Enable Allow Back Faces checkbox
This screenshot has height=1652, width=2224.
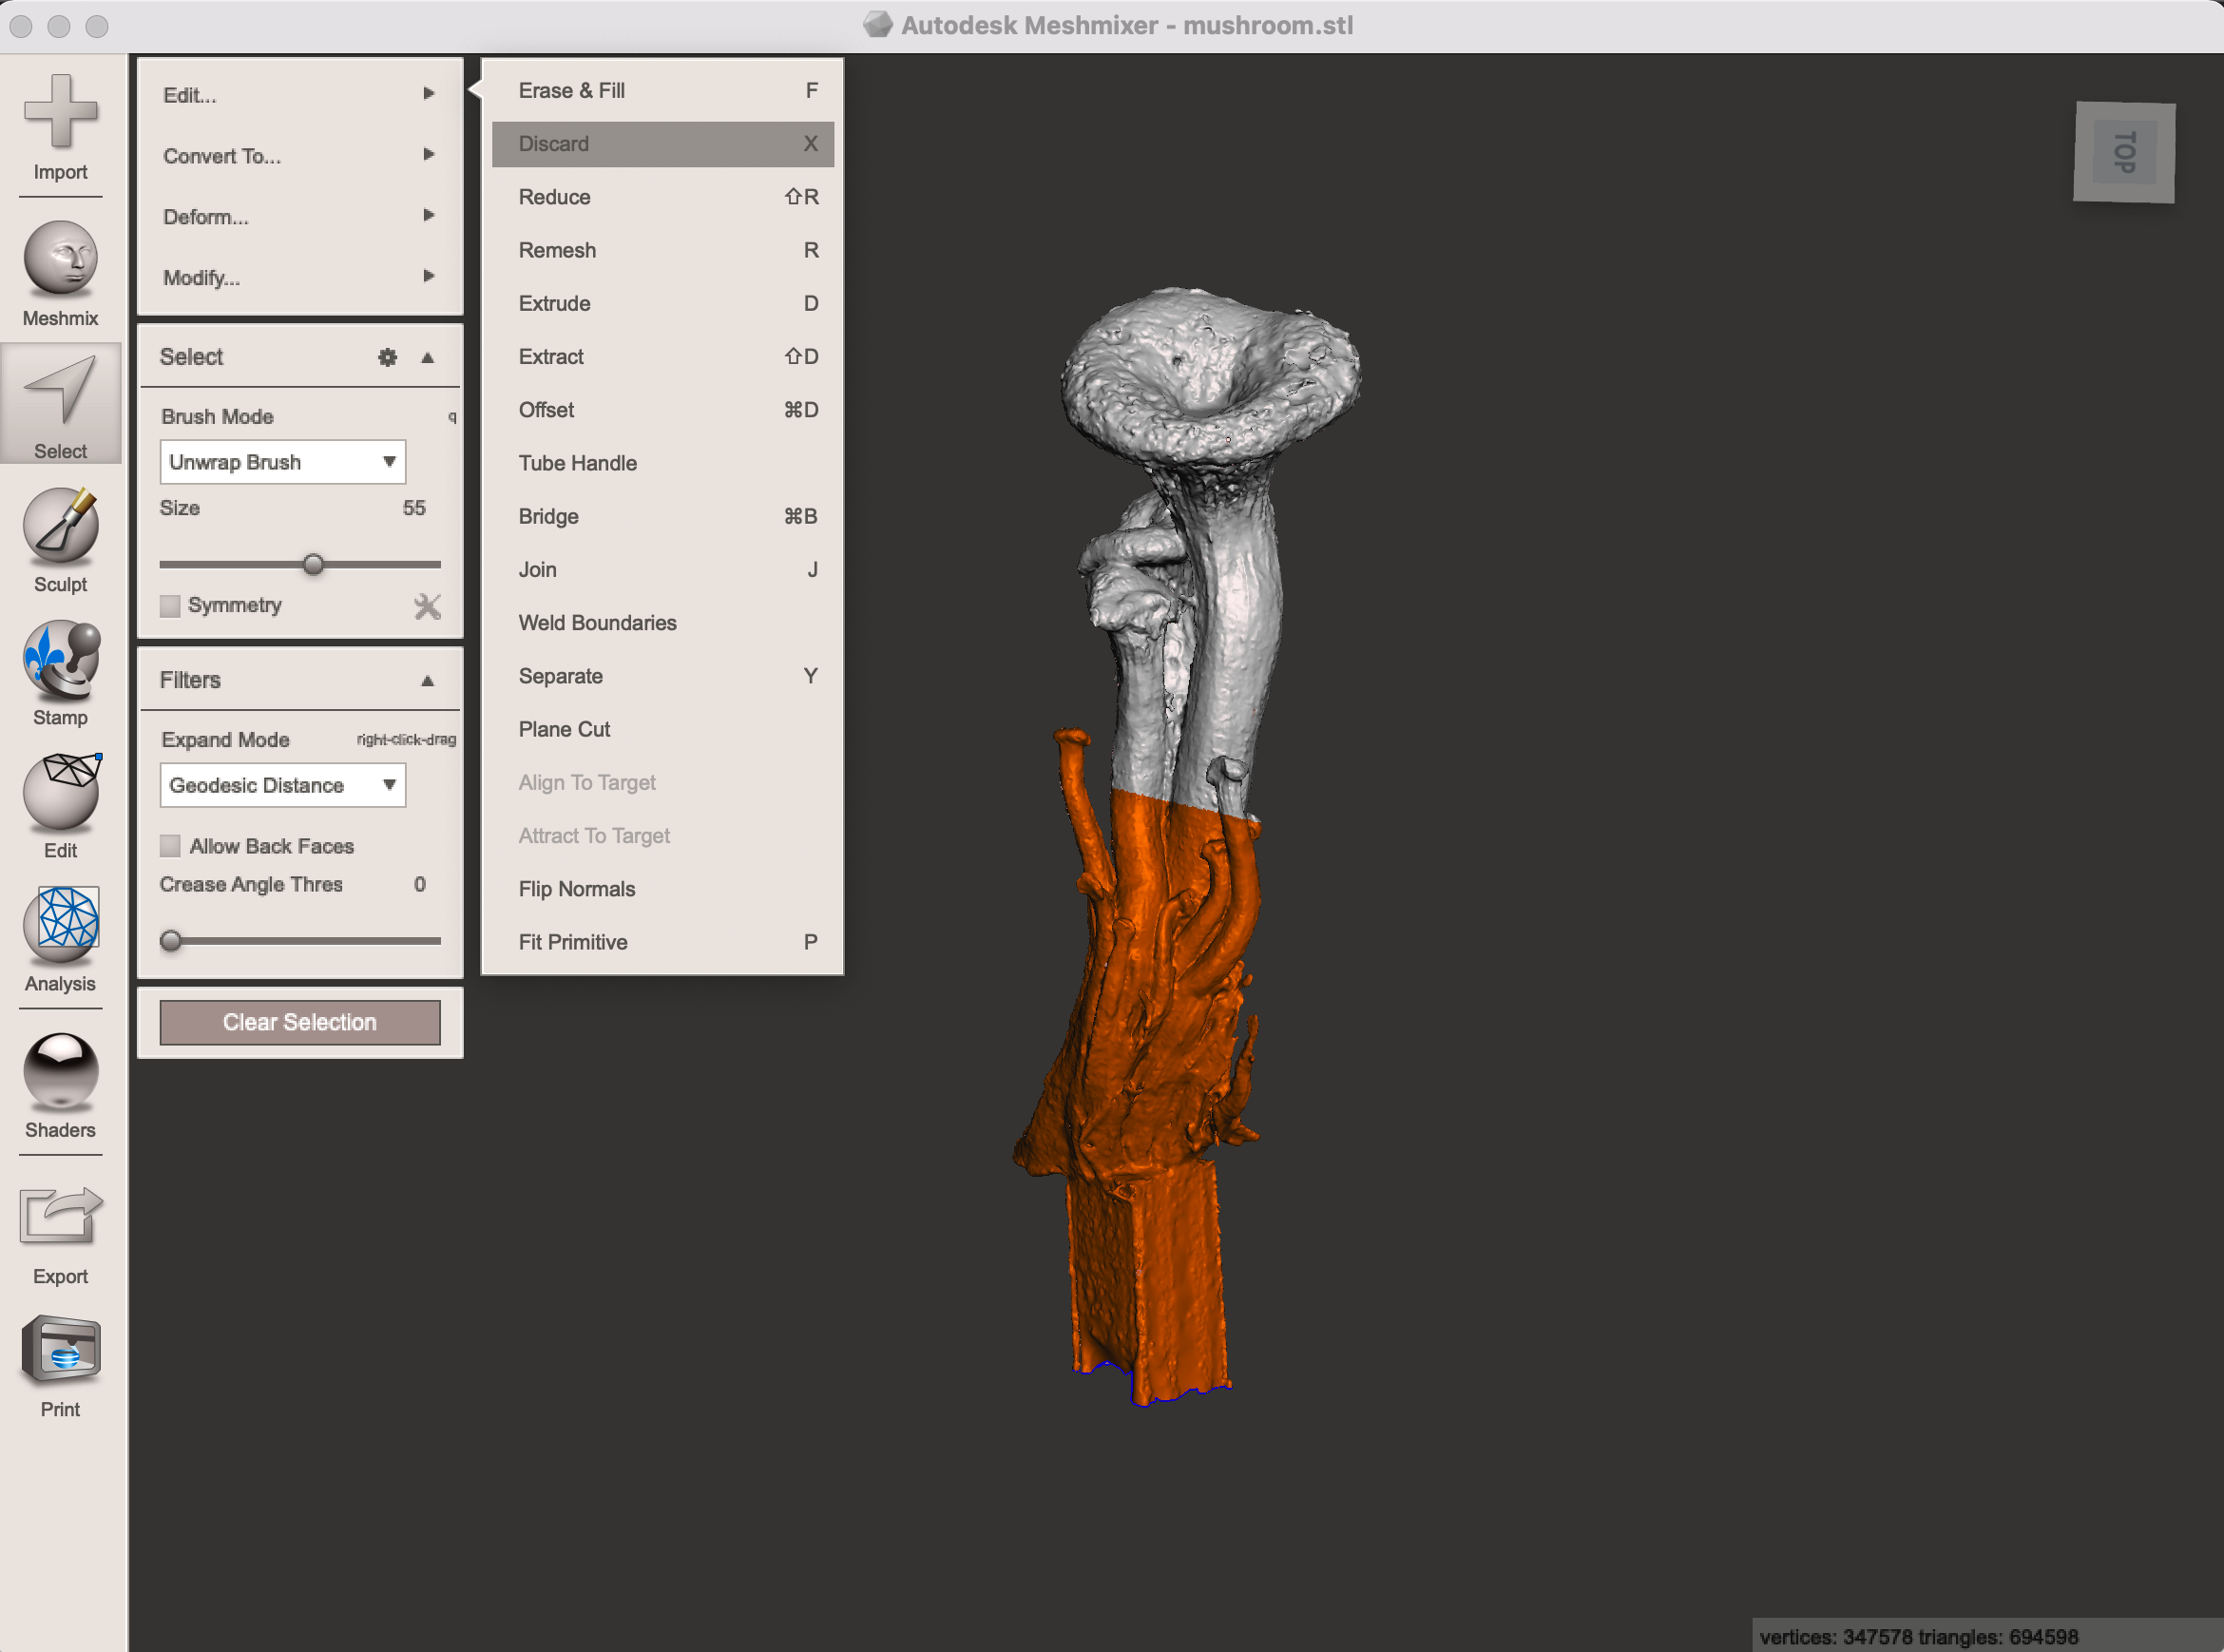coord(170,846)
